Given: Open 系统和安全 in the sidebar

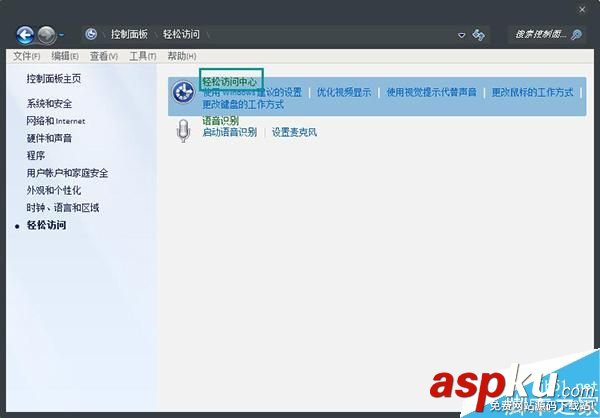Looking at the screenshot, I should point(49,104).
